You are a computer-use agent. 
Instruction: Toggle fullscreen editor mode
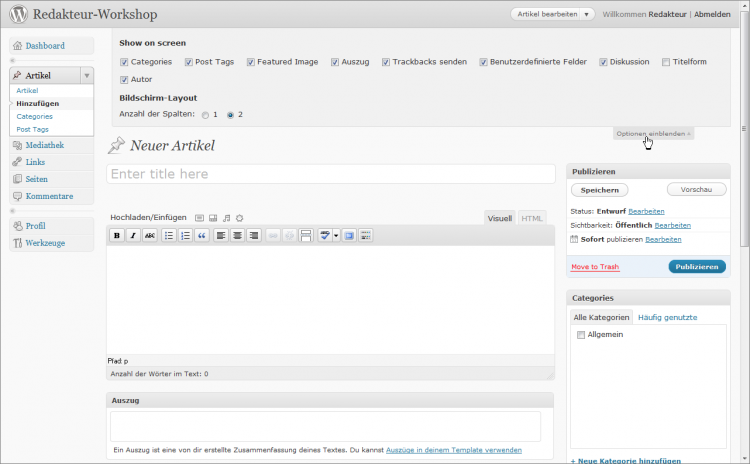click(349, 235)
